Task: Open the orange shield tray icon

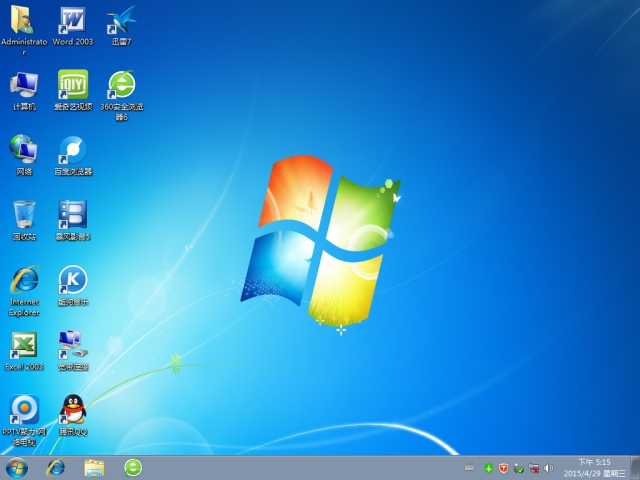Action: tap(504, 468)
